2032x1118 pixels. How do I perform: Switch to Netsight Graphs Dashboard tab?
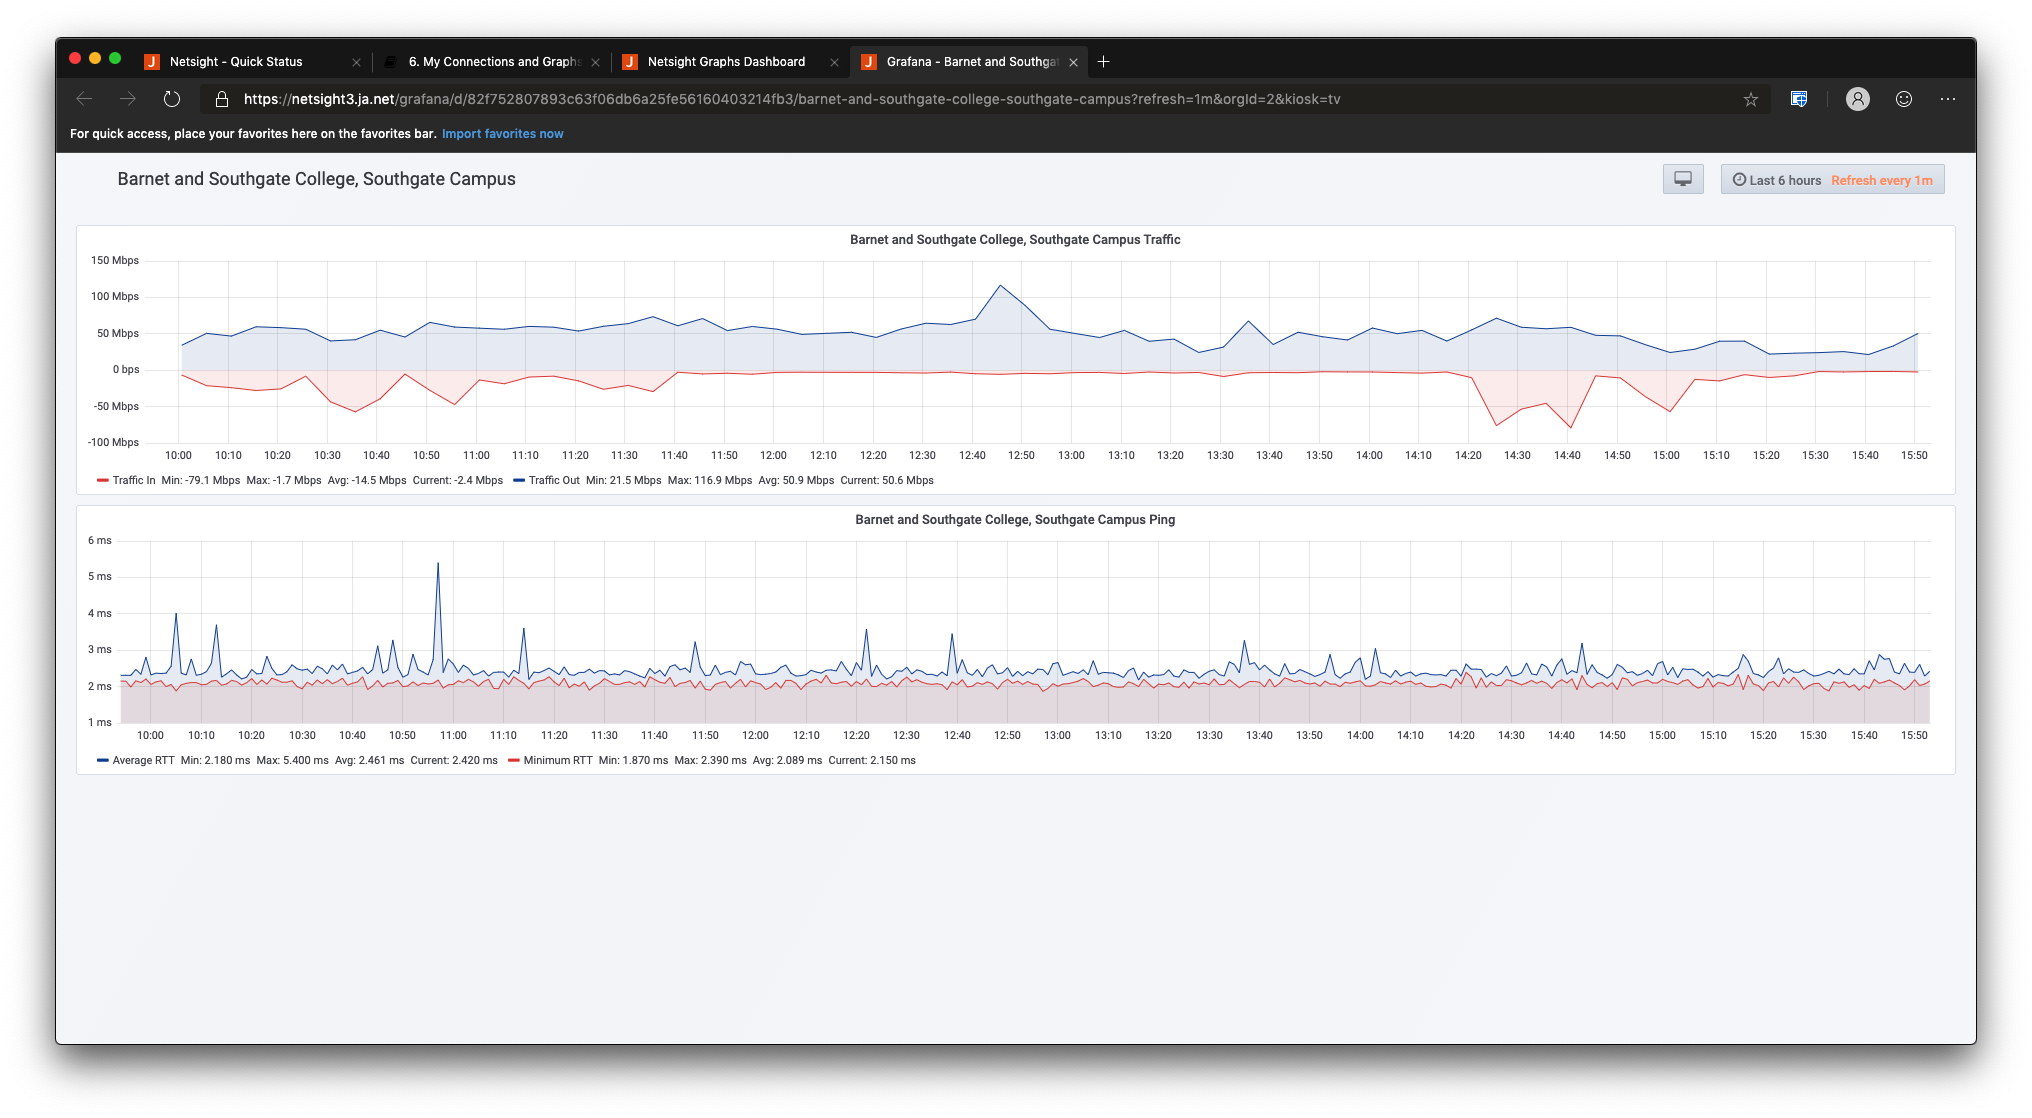pos(726,62)
